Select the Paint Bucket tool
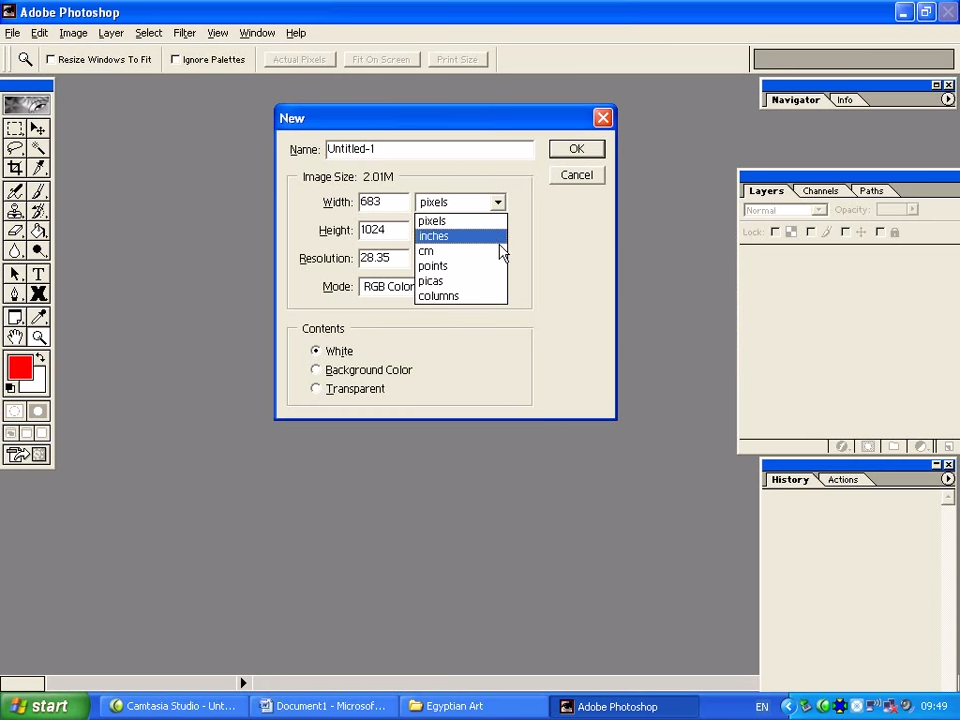This screenshot has height=720, width=960. click(x=38, y=231)
